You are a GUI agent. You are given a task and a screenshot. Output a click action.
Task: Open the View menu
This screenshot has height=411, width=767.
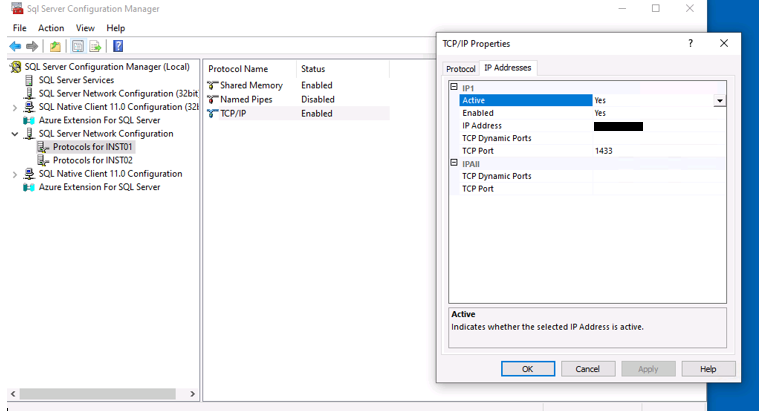click(x=85, y=28)
